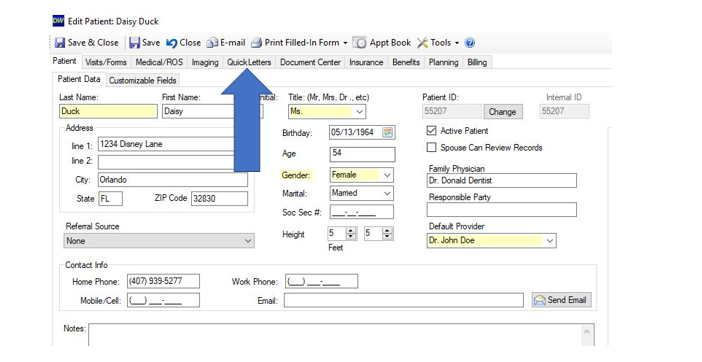Click Print Filled-In Form printer icon

coord(256,43)
